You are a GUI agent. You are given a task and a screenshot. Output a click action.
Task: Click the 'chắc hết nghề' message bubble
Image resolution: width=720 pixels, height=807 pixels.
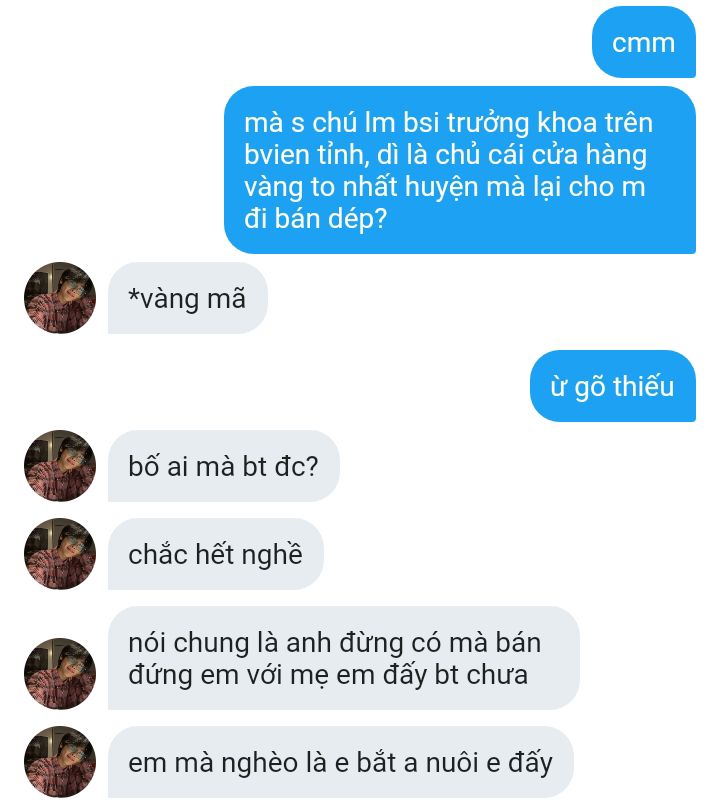tap(216, 554)
